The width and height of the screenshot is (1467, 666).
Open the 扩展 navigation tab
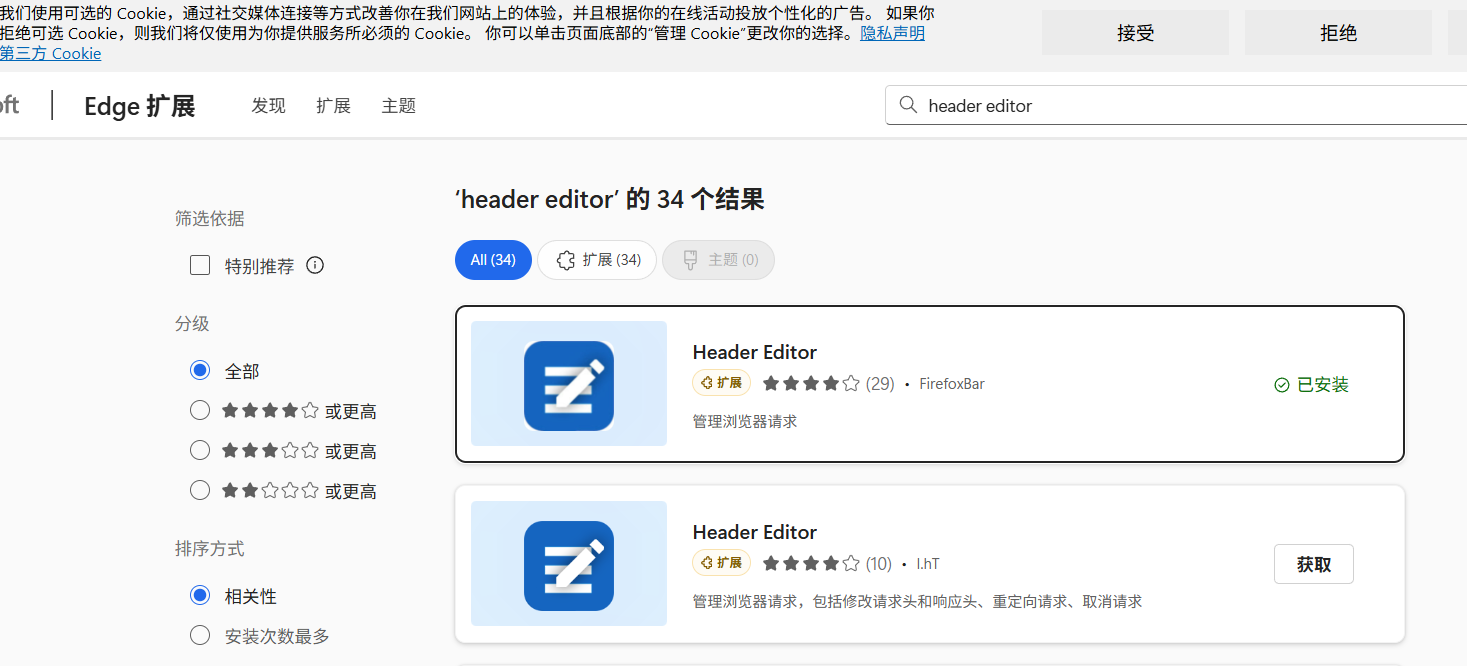tap(333, 105)
